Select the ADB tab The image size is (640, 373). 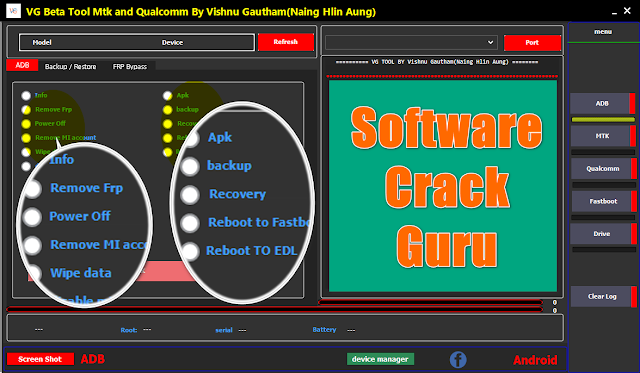(22, 65)
